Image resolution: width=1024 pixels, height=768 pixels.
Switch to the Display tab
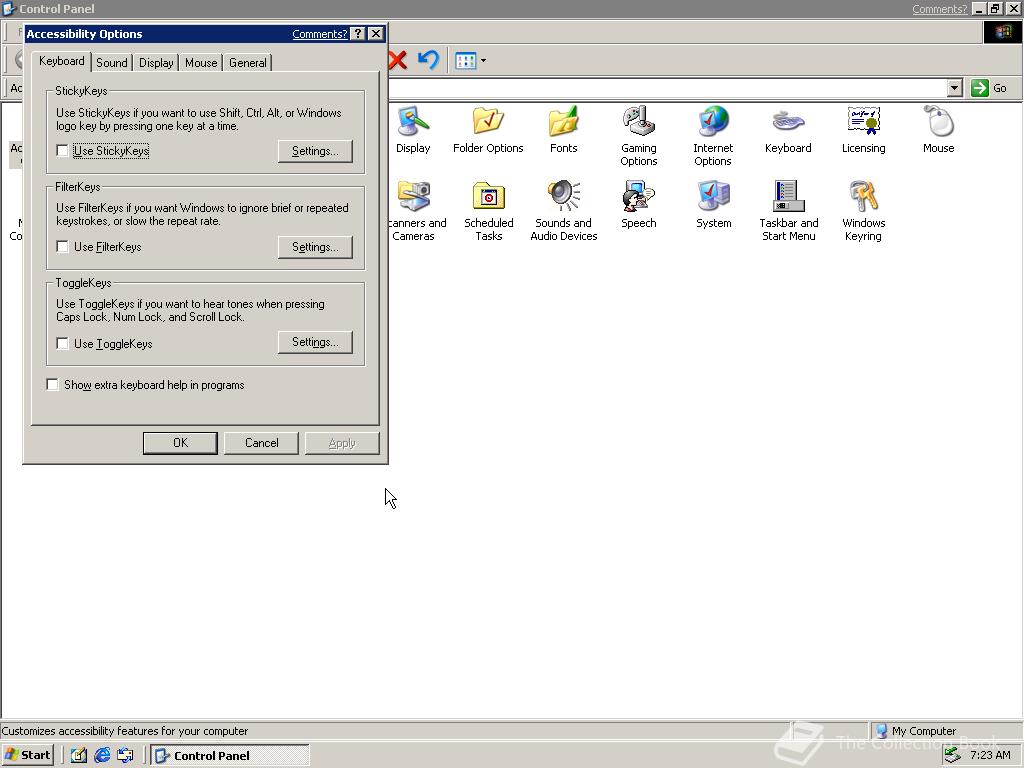coord(156,63)
